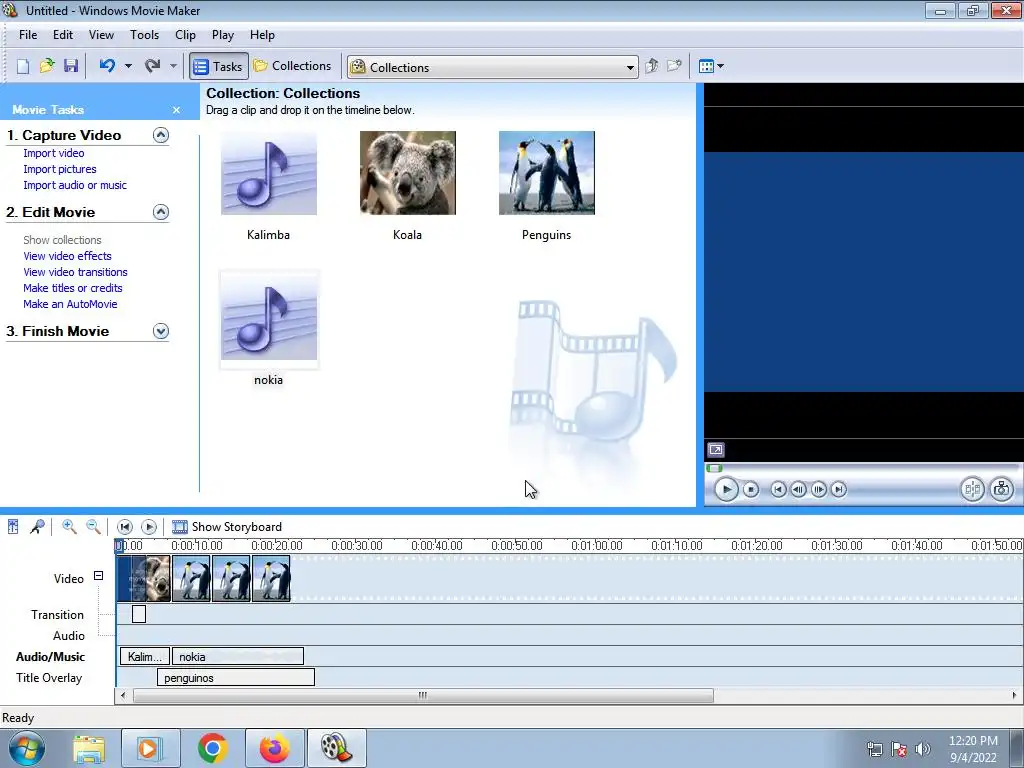Screen dimensions: 1024x768
Task: Open View video transitions link
Action: pyautogui.click(x=76, y=272)
